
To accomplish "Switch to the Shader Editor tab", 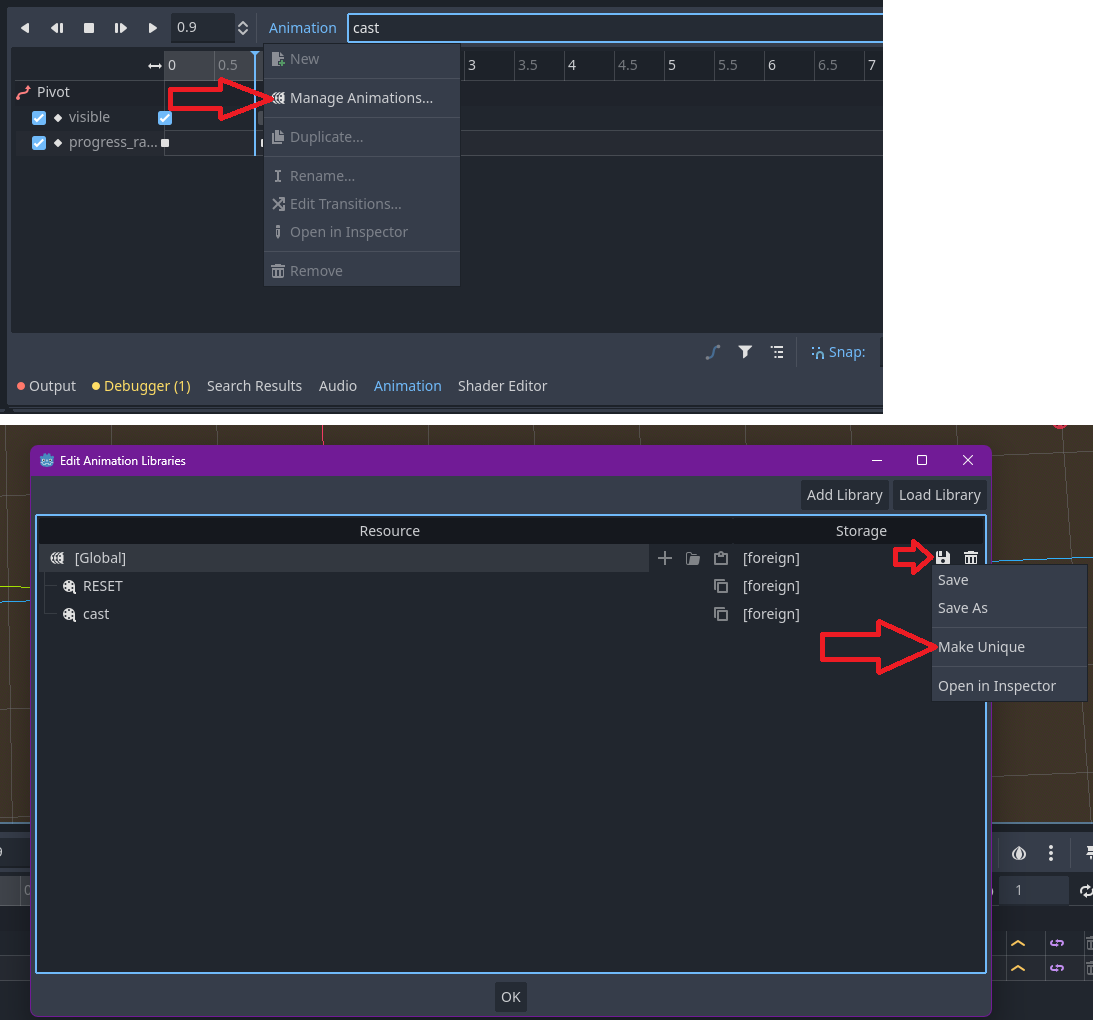I will click(x=502, y=385).
